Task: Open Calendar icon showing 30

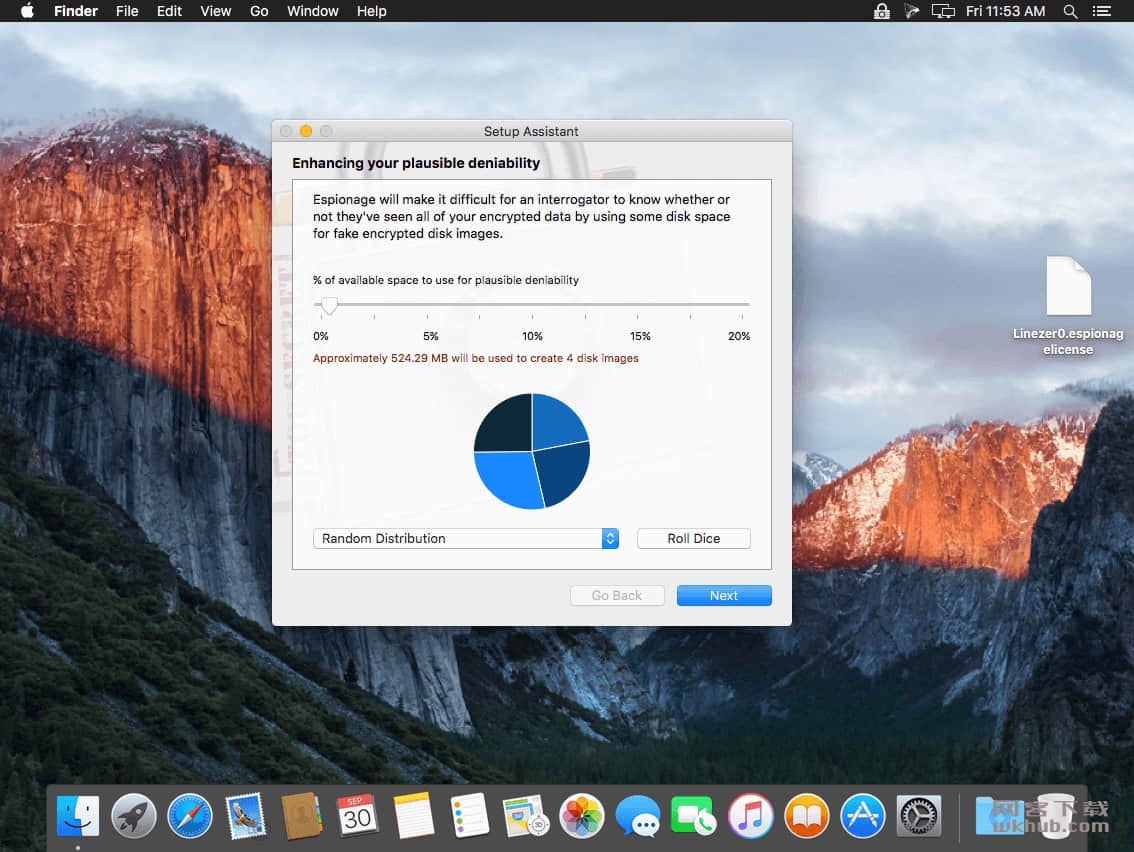Action: click(x=357, y=816)
